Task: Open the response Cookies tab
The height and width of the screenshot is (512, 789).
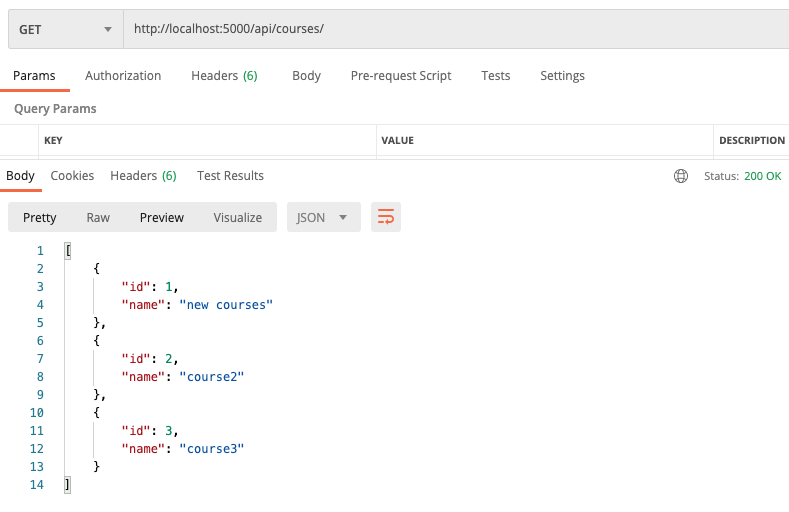Action: (x=72, y=176)
